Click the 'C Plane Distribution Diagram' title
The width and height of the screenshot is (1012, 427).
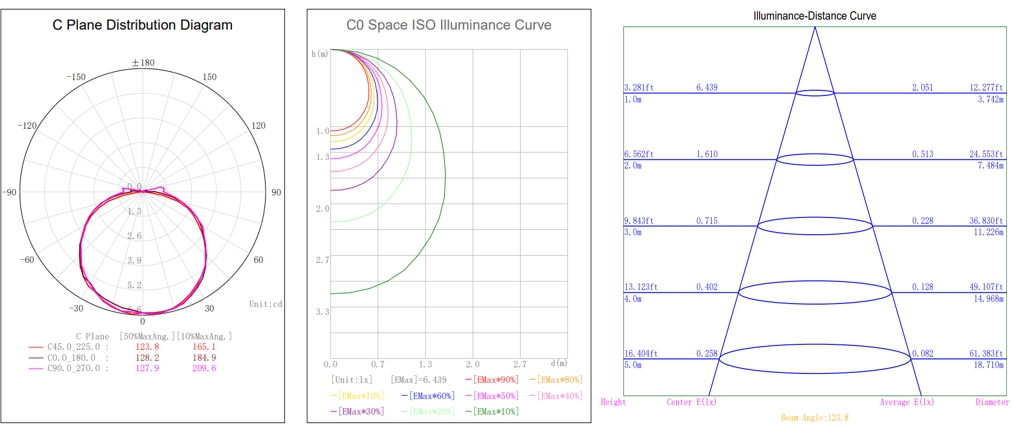(x=142, y=26)
